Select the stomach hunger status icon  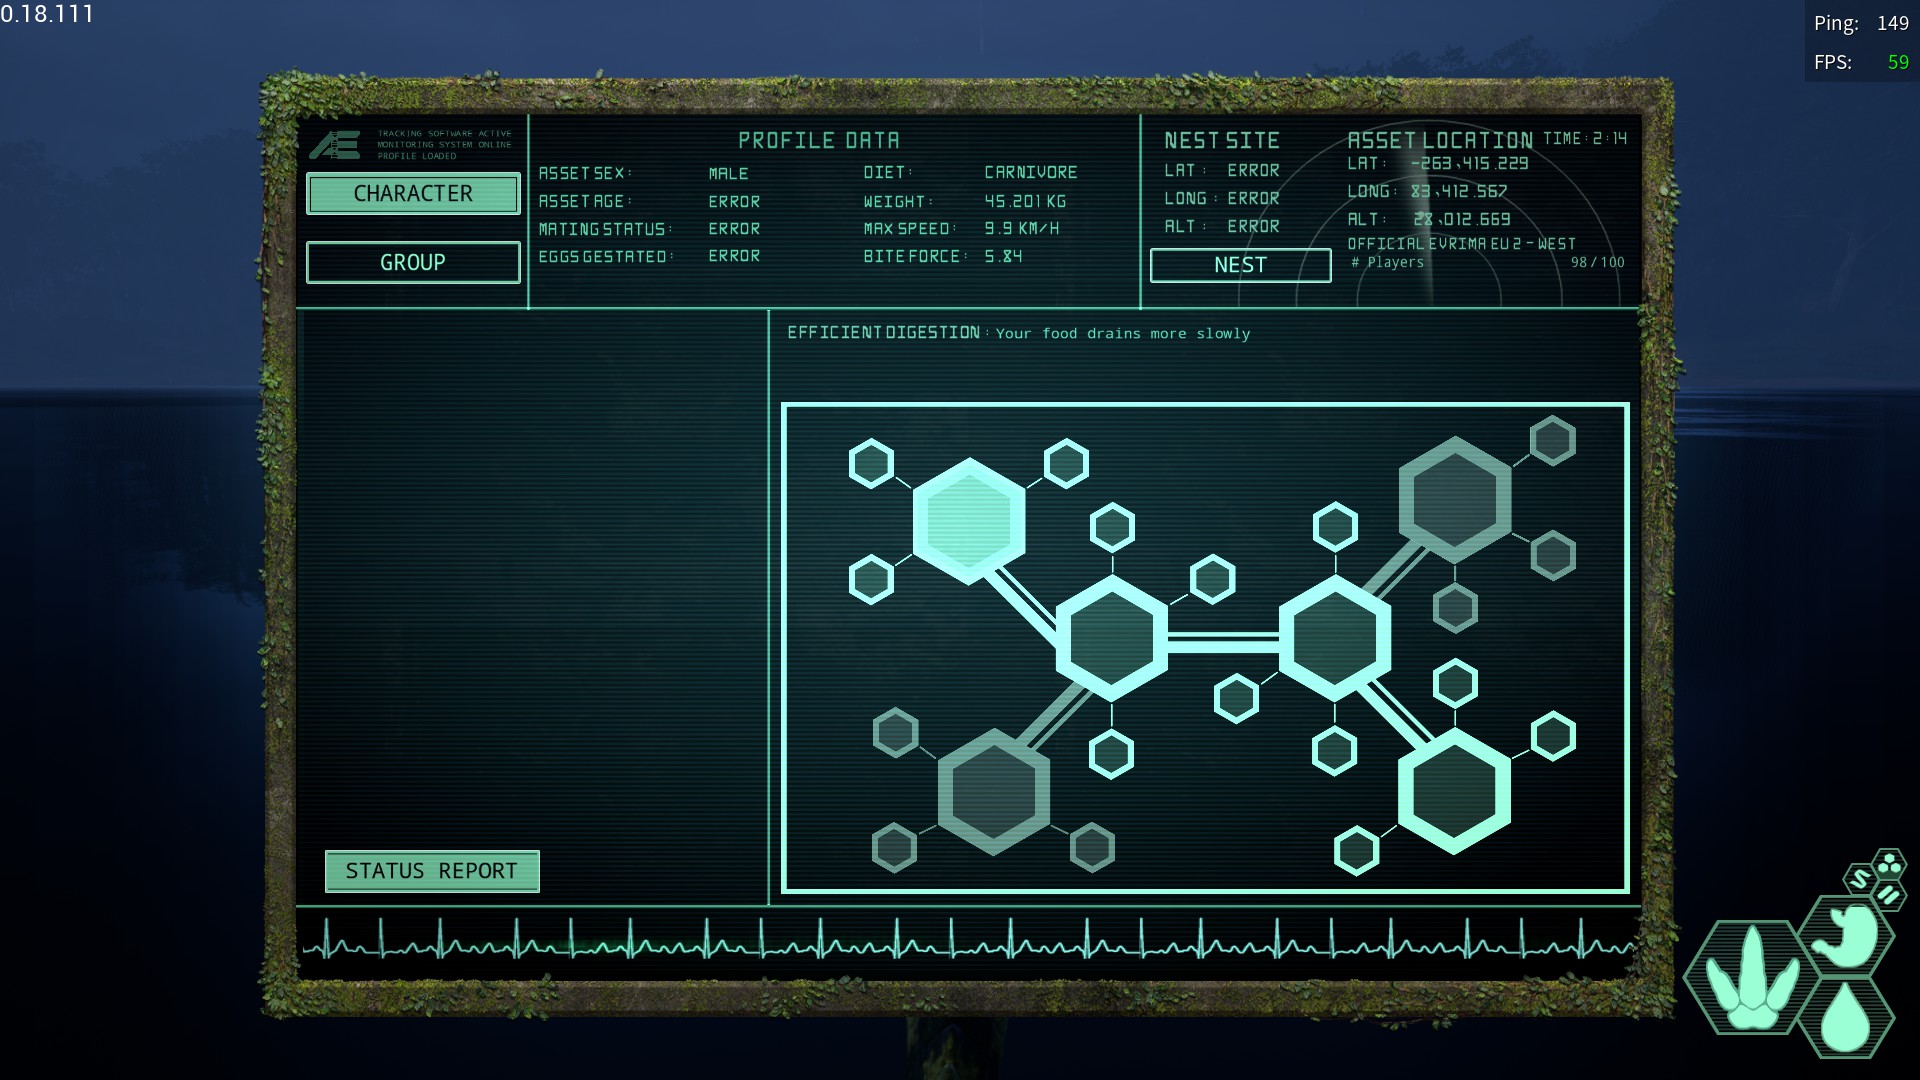click(x=1848, y=935)
